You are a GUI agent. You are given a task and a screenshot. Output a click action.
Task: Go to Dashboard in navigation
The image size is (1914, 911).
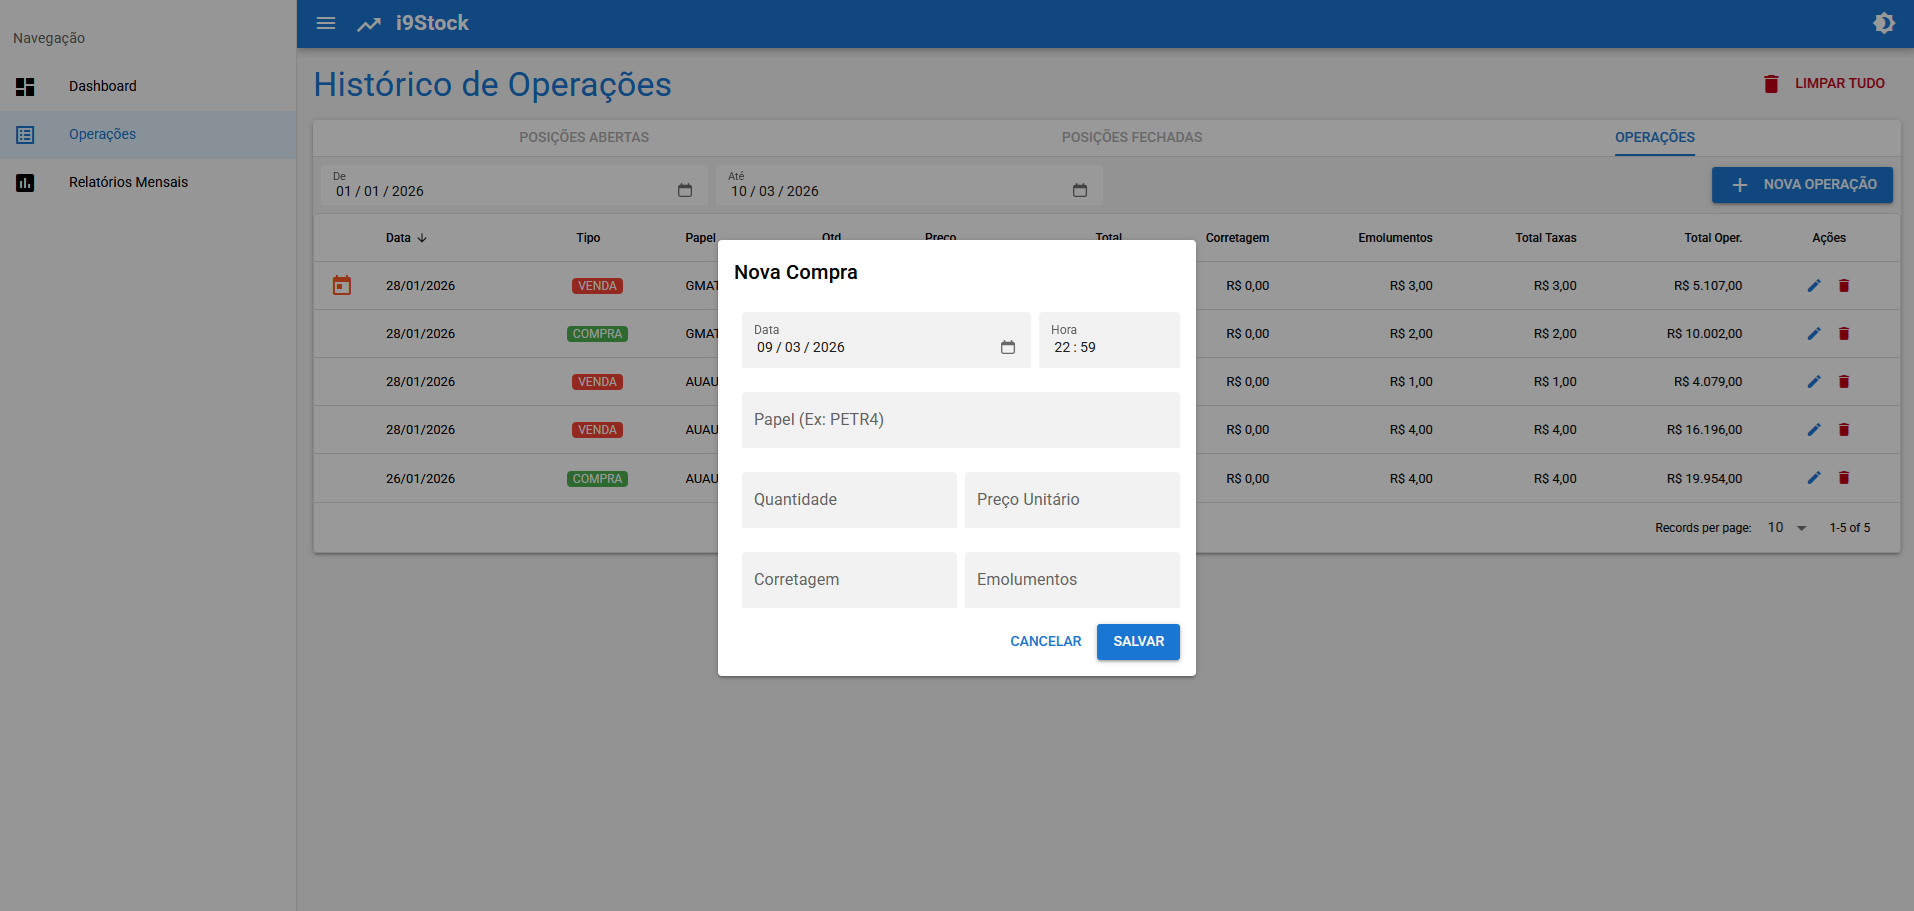[148, 87]
